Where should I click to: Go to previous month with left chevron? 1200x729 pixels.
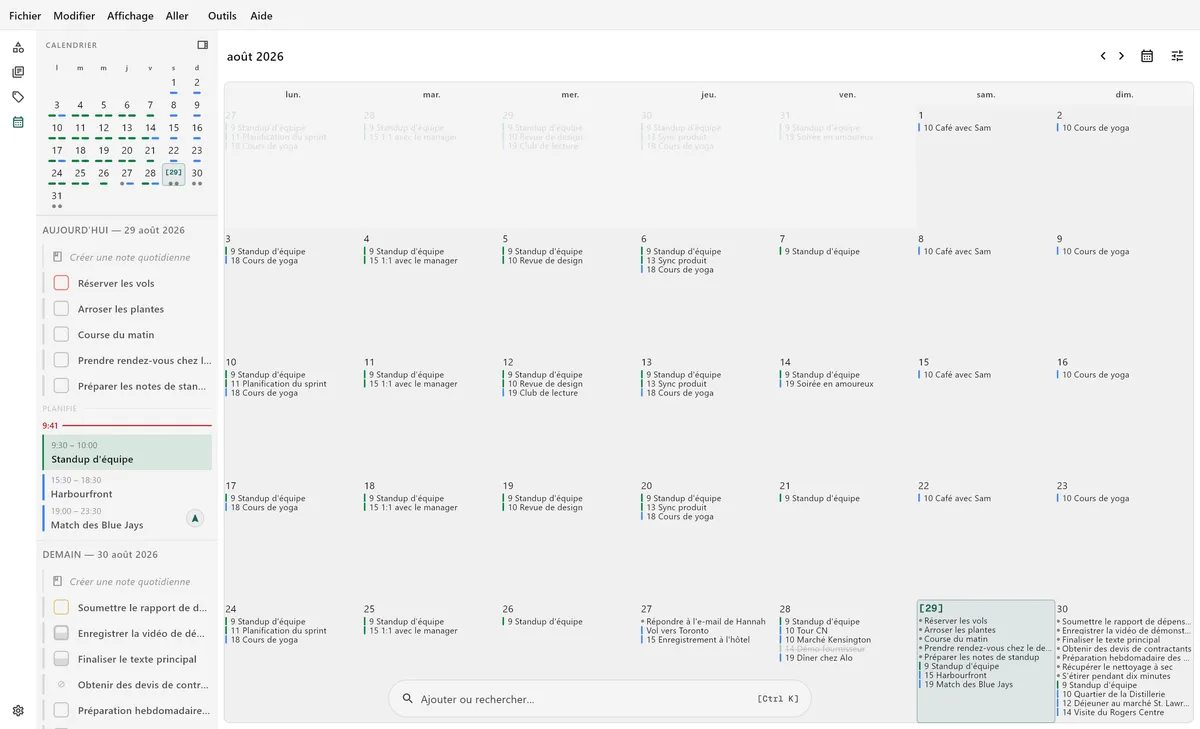click(x=1103, y=56)
